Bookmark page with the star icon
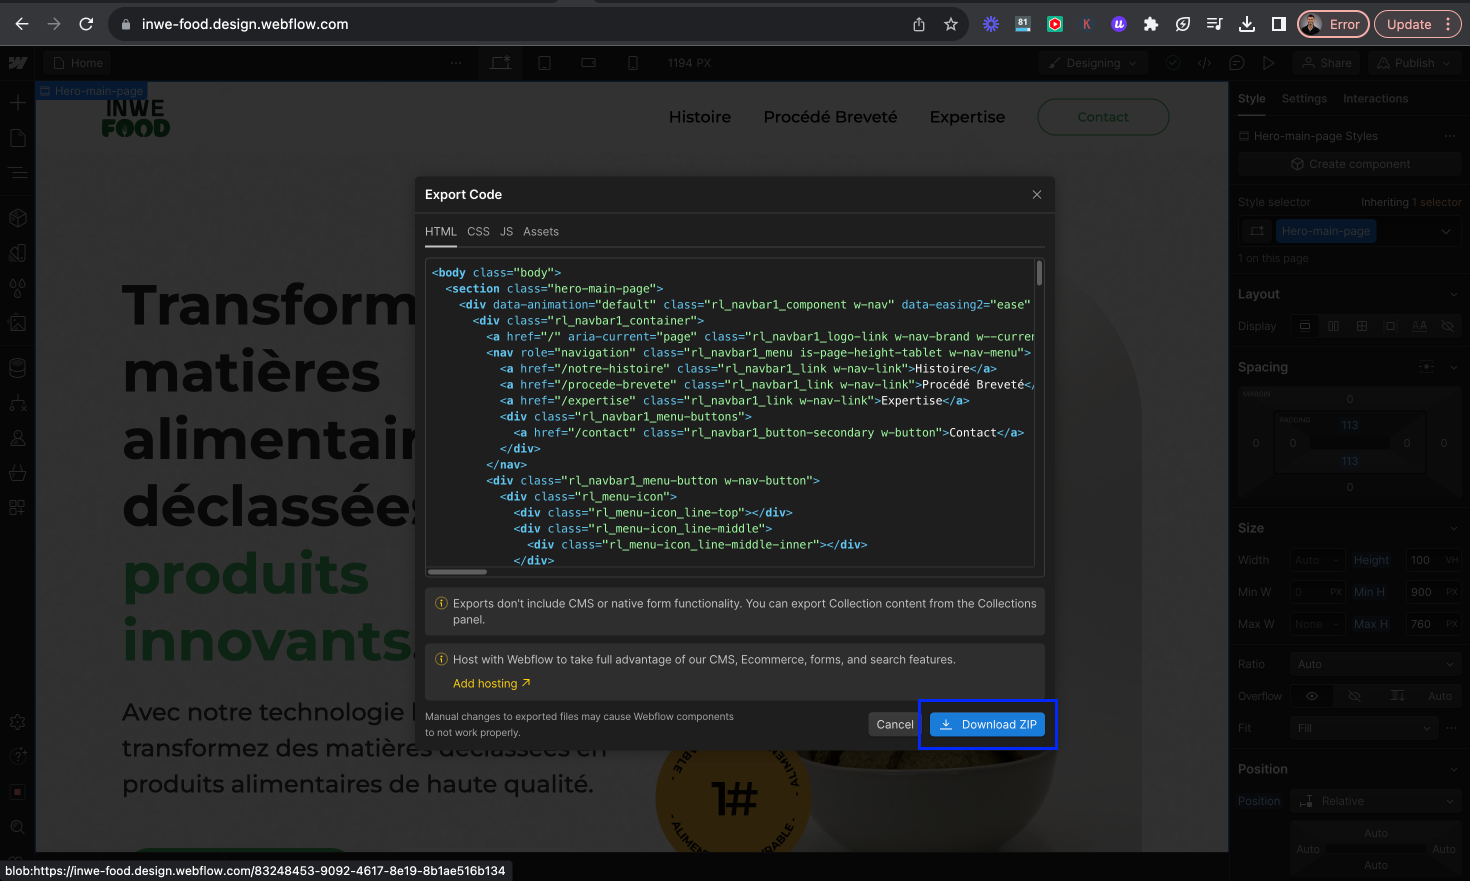1470x881 pixels. [951, 24]
